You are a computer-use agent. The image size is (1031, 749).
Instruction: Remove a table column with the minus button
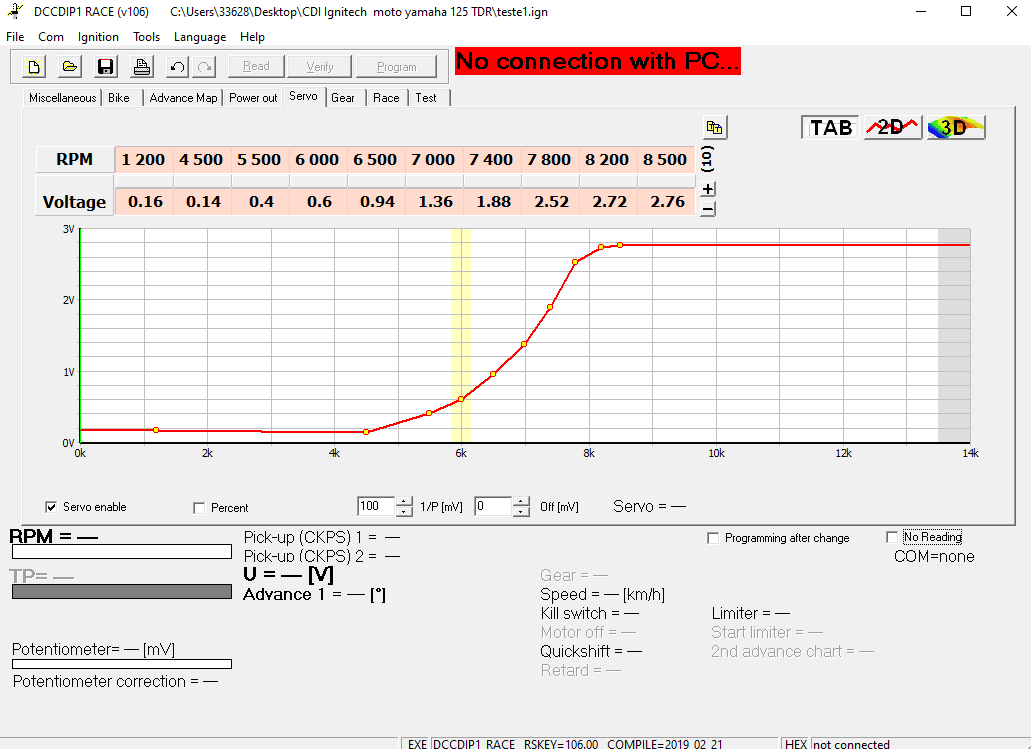(x=708, y=209)
